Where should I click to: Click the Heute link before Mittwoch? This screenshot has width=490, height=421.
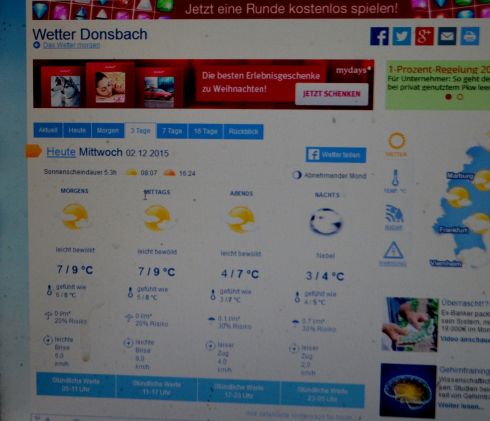(x=61, y=152)
